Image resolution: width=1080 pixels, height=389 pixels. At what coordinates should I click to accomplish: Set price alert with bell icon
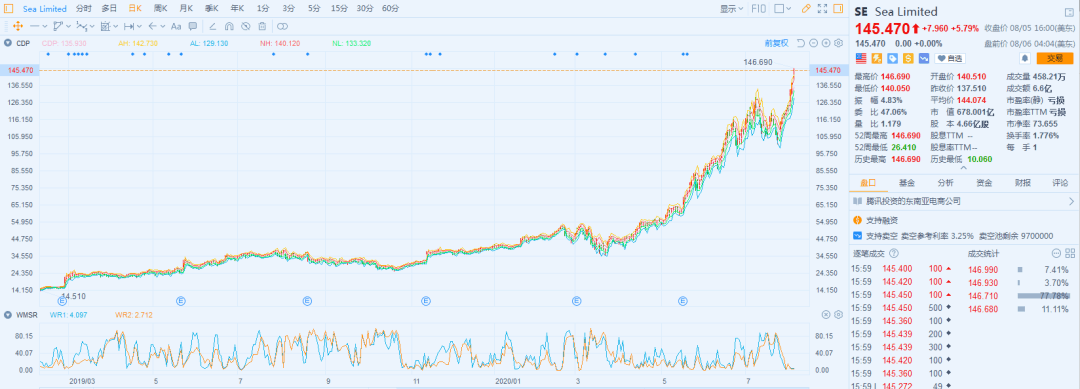(1025, 59)
